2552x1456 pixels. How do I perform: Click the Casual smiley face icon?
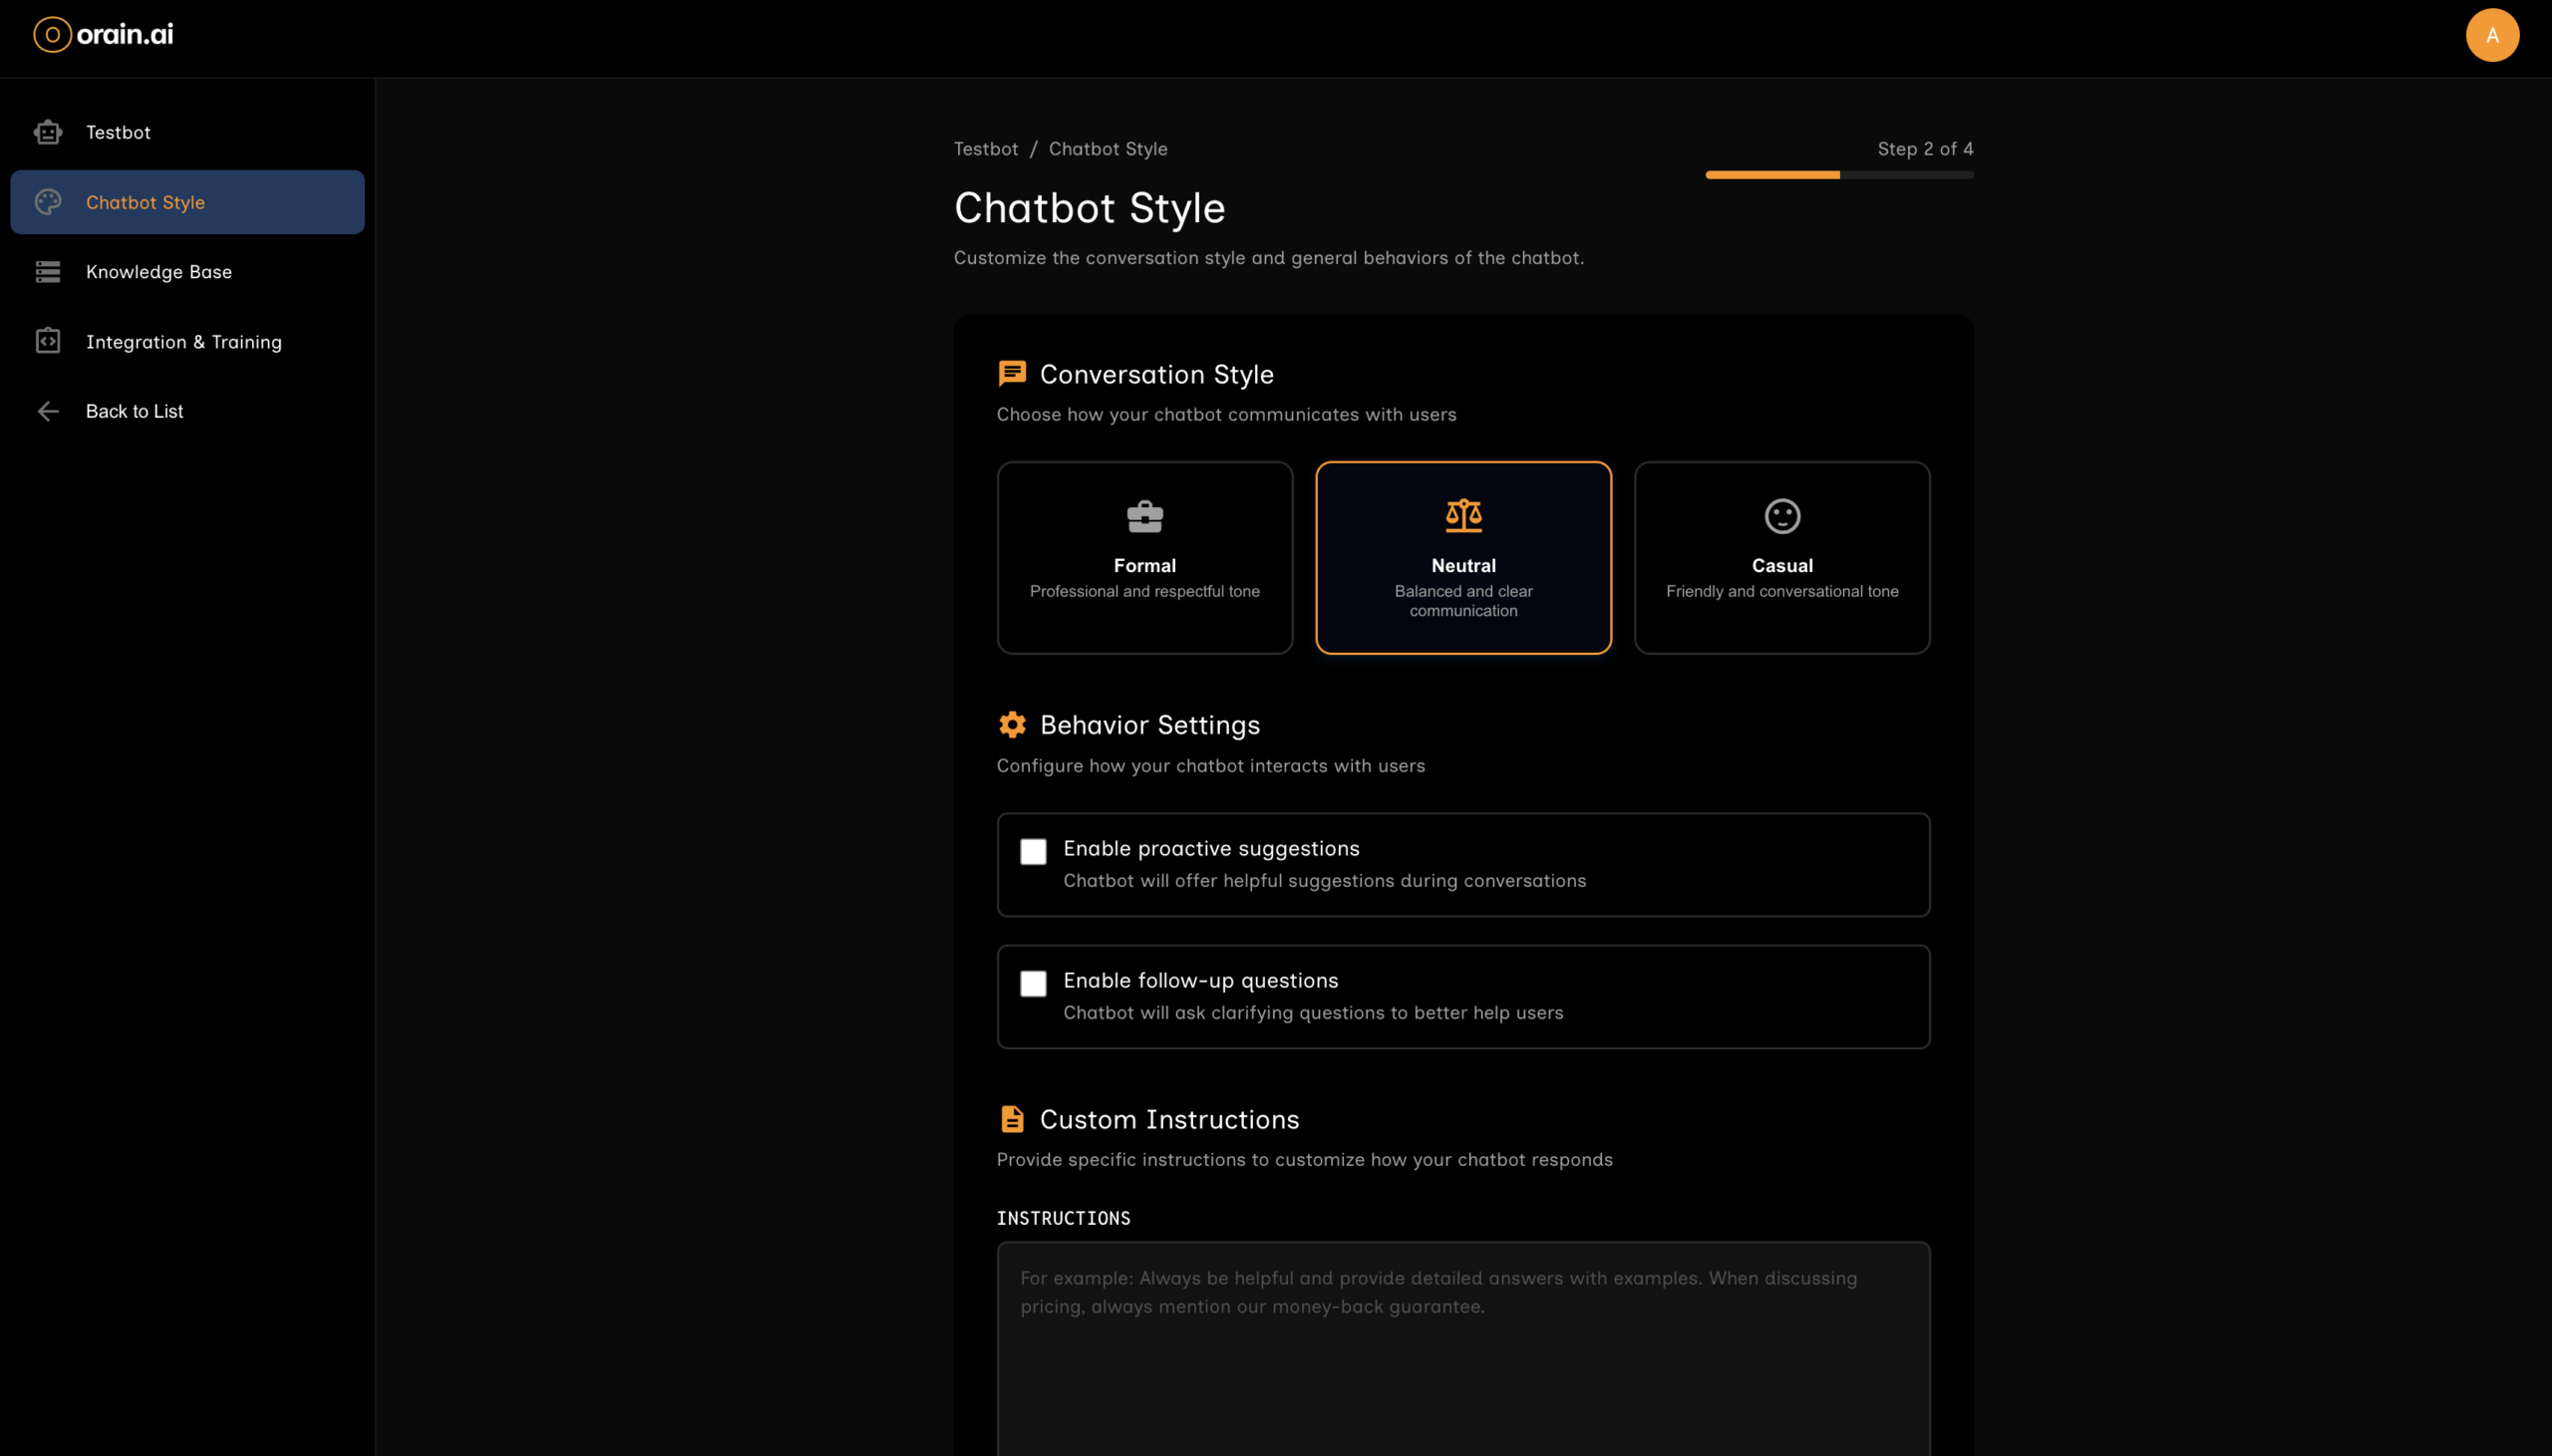[1781, 517]
